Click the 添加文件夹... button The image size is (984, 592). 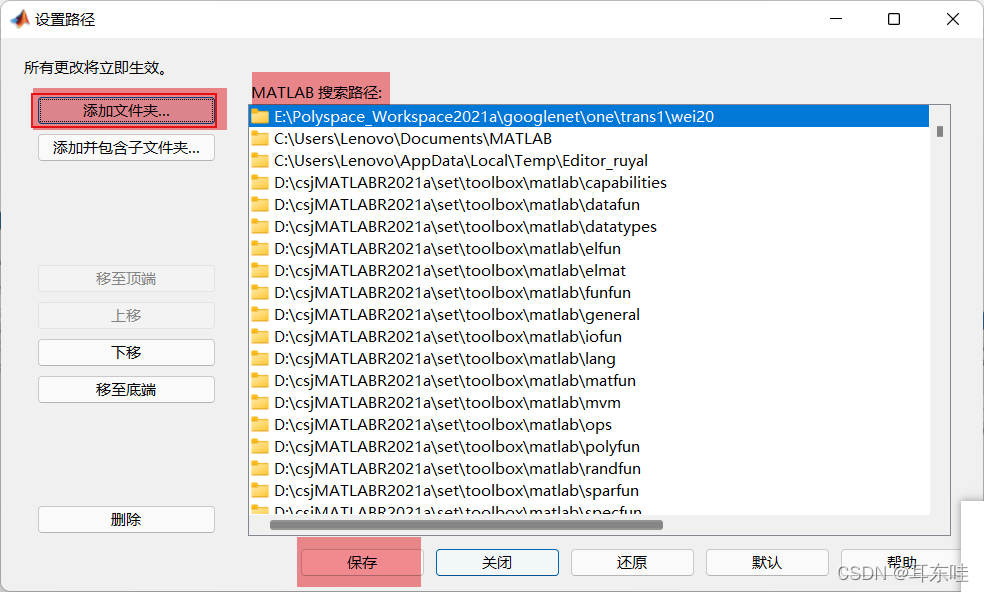click(x=126, y=110)
